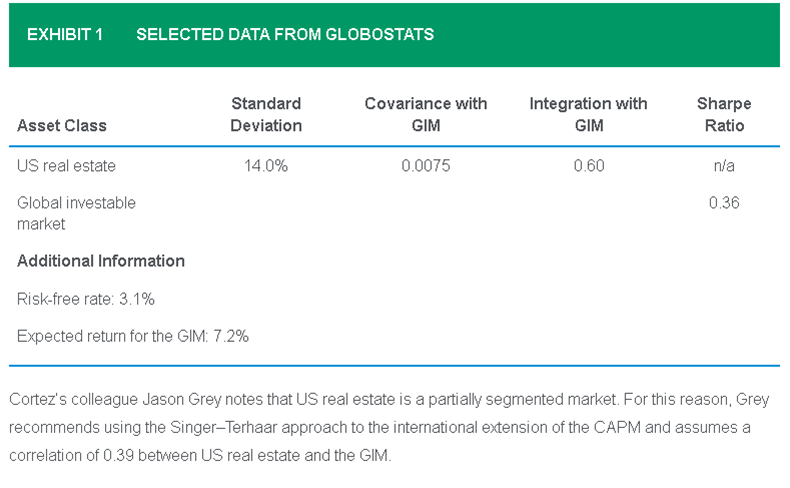Select the 0.36 Sharpe ratio value
This screenshot has width=790, height=488.
click(x=724, y=203)
